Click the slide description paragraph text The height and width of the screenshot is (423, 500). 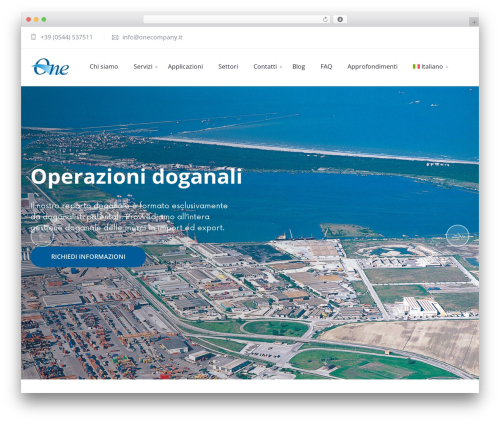click(129, 217)
